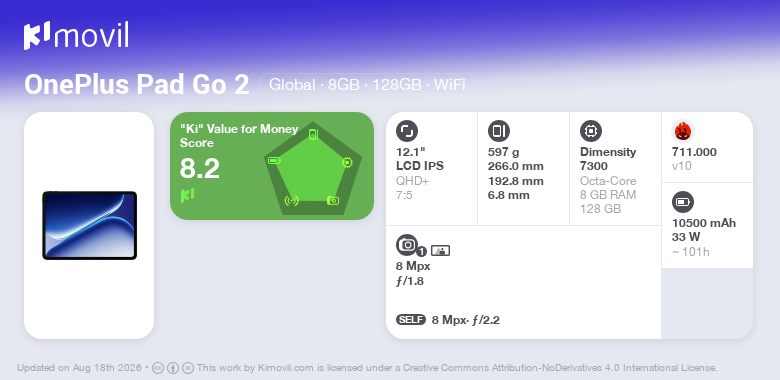
Task: Click the Kimovil logo
Action: click(x=76, y=36)
